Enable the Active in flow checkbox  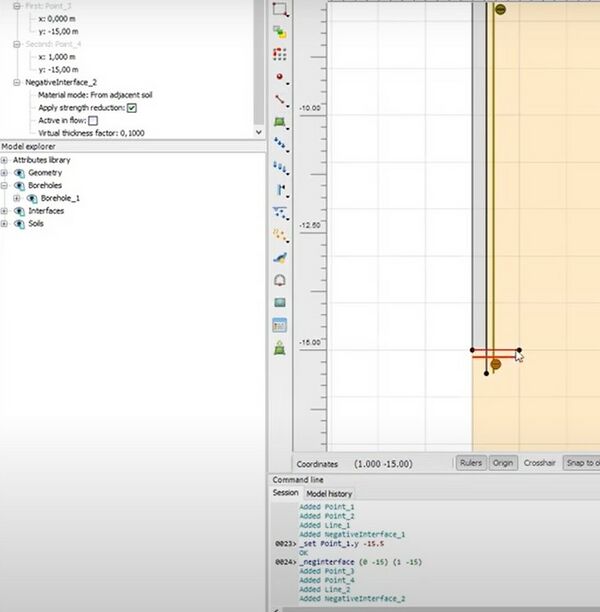tap(93, 120)
